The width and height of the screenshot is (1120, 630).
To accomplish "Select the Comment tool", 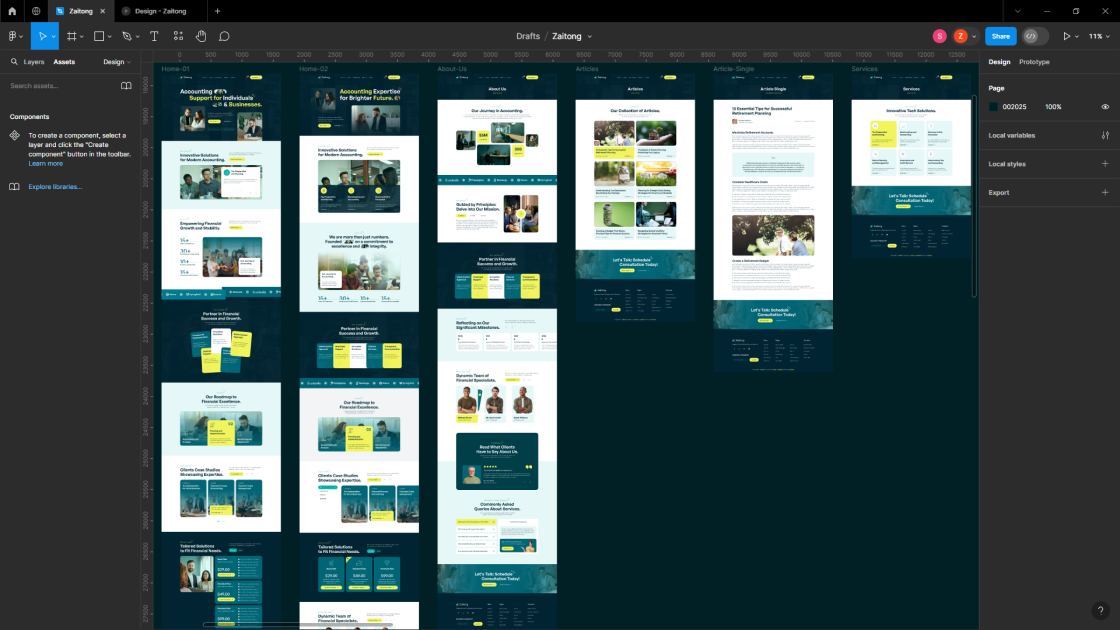I will click(224, 36).
